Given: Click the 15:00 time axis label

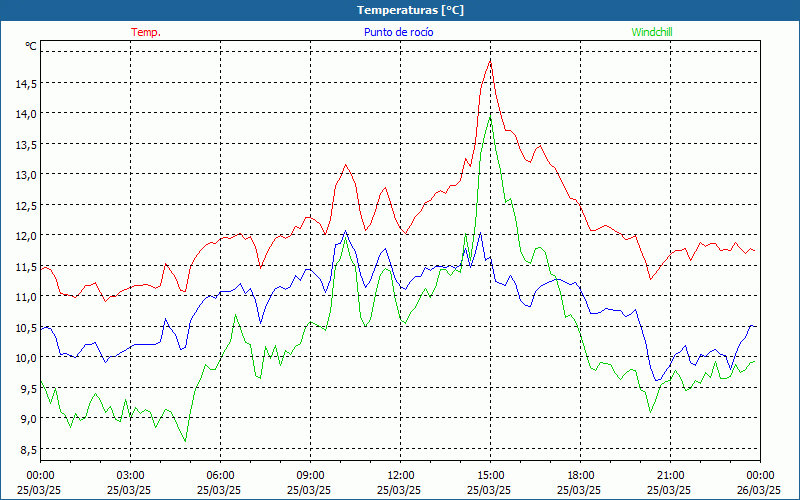Looking at the screenshot, I should (x=491, y=475).
